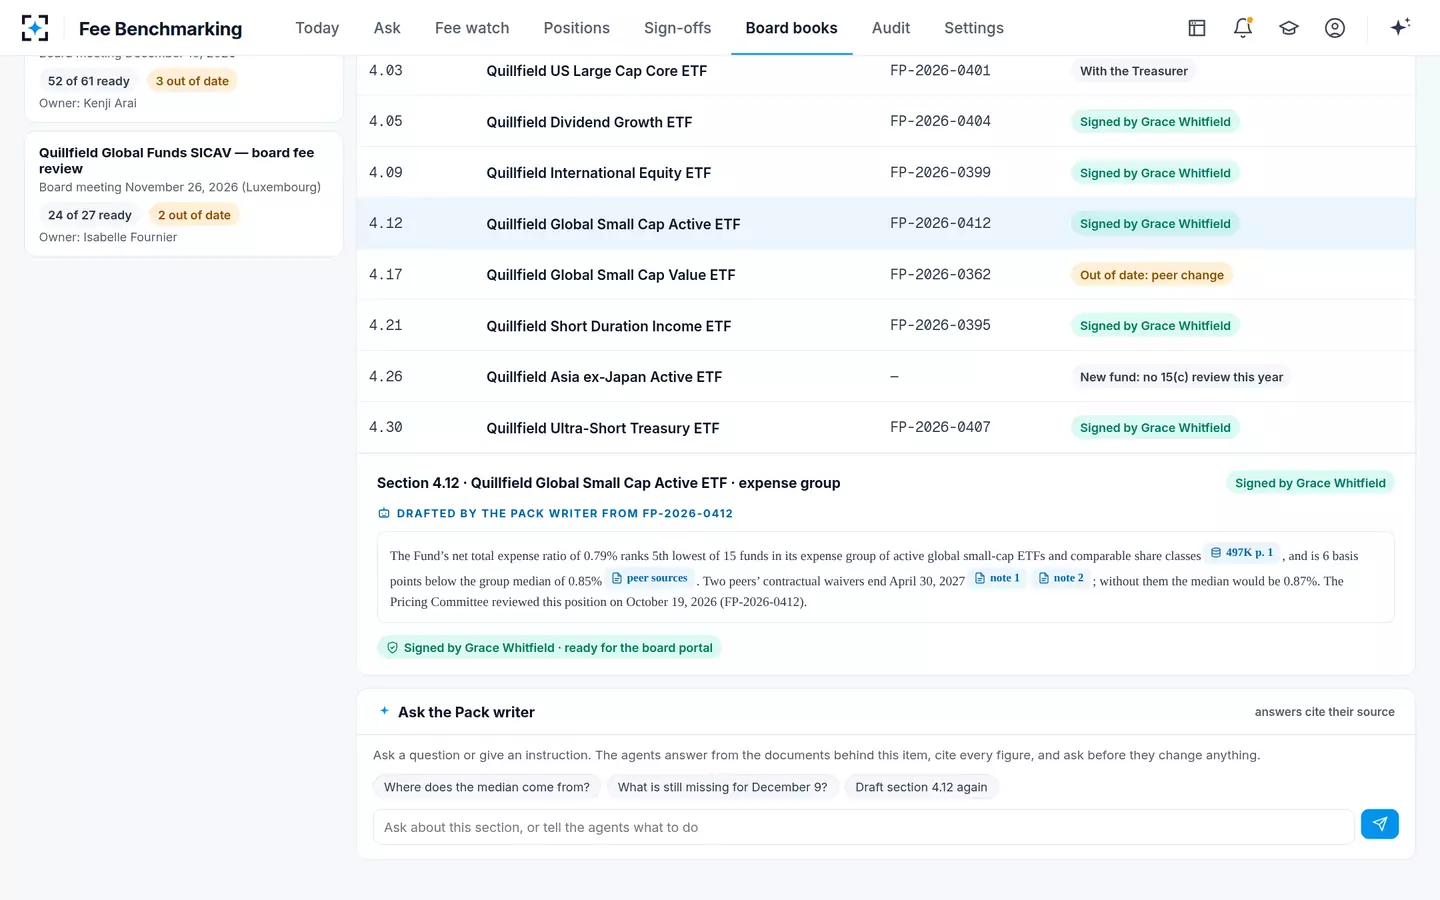Open the 497K p. 1 source citation
This screenshot has height=900, width=1440.
tap(1242, 553)
